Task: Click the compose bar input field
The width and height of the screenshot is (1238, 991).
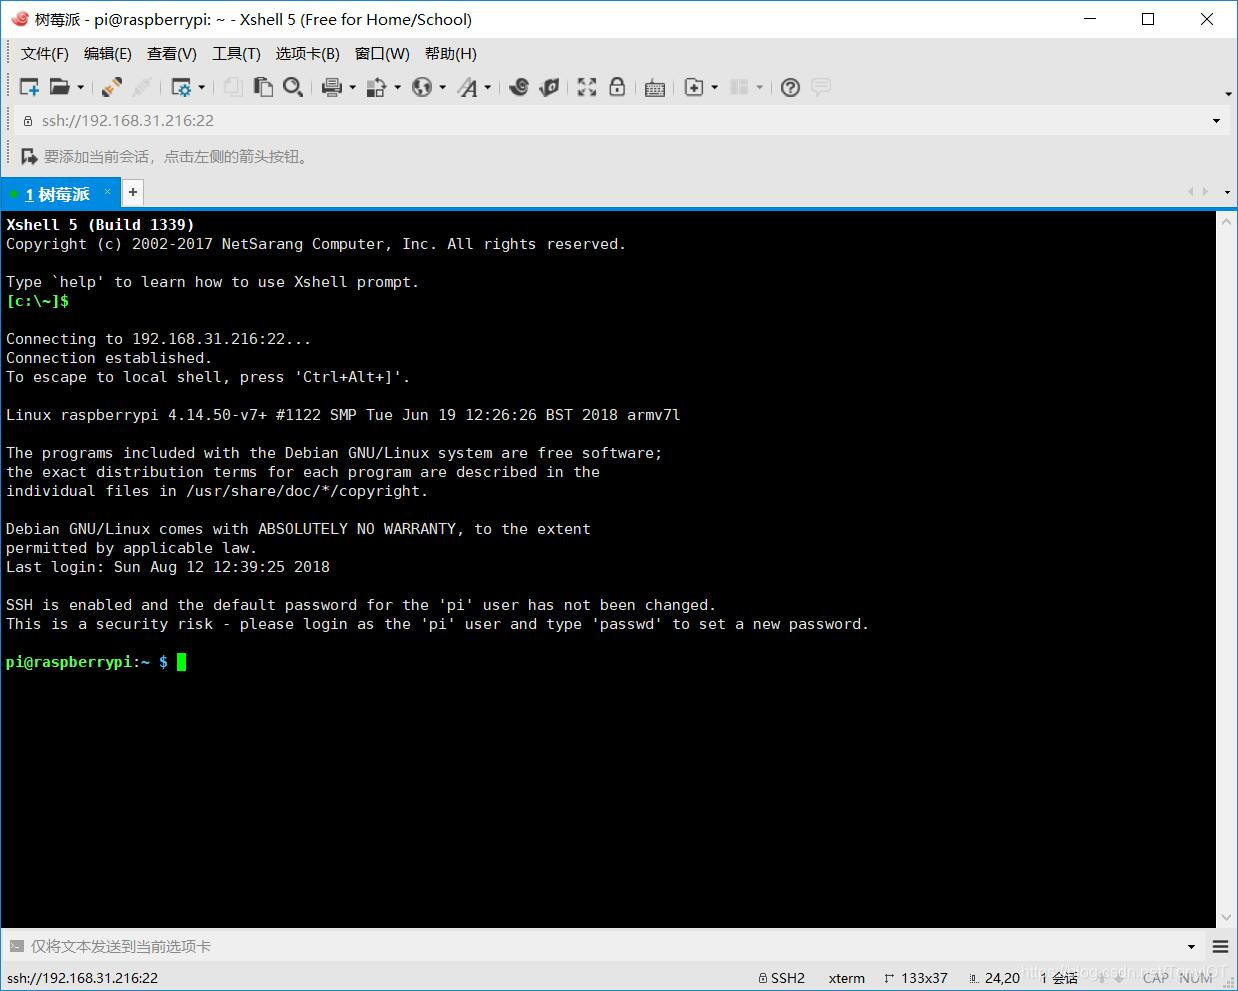Action: tap(605, 946)
